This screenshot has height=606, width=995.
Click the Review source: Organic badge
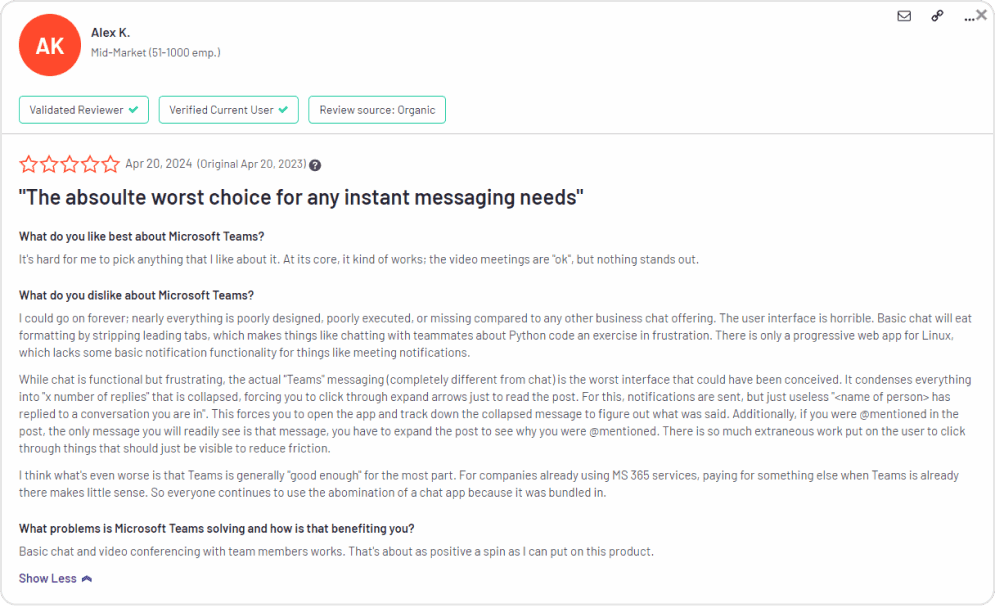pos(377,110)
